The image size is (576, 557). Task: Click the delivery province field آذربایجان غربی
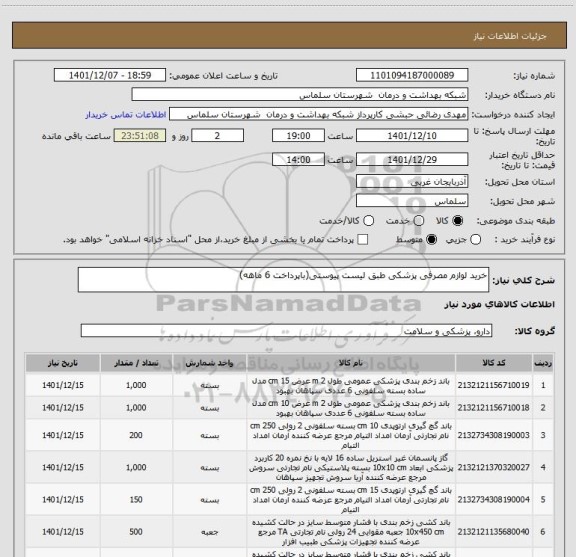pos(412,182)
